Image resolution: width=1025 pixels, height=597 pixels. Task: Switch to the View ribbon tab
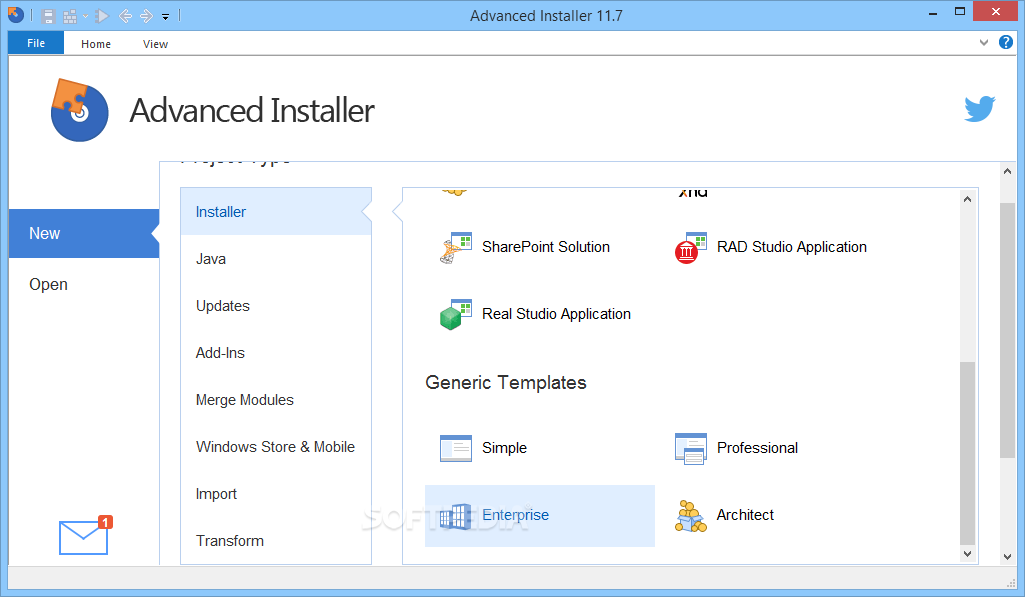[155, 44]
